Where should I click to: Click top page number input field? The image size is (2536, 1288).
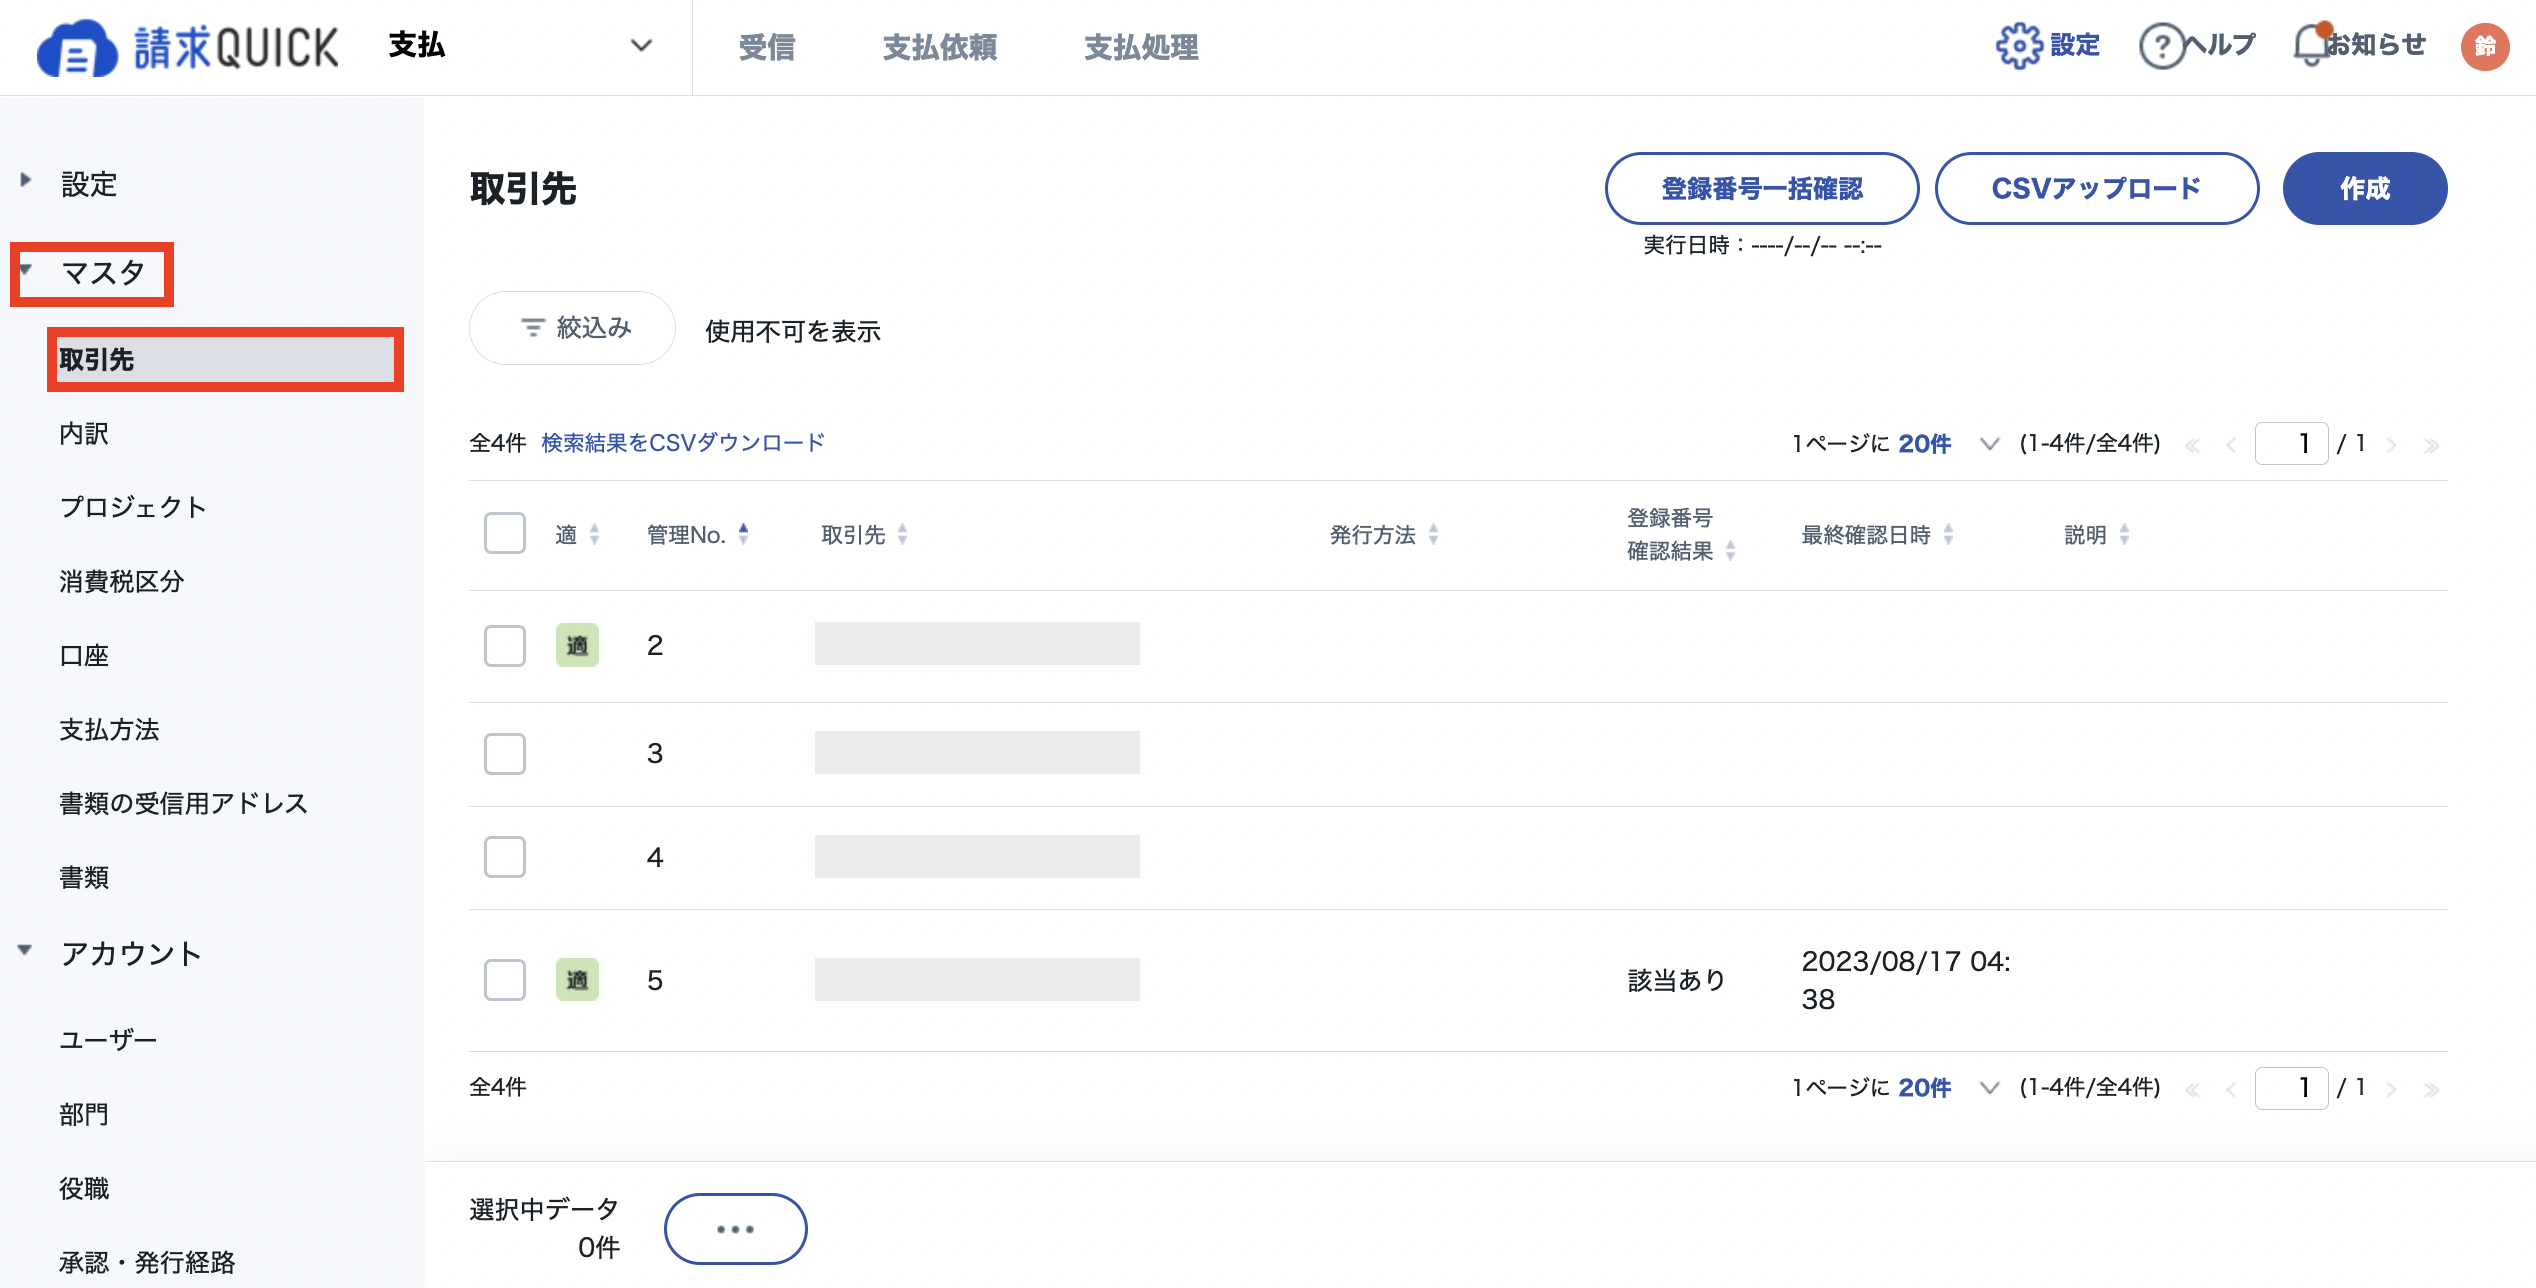tap(2291, 443)
